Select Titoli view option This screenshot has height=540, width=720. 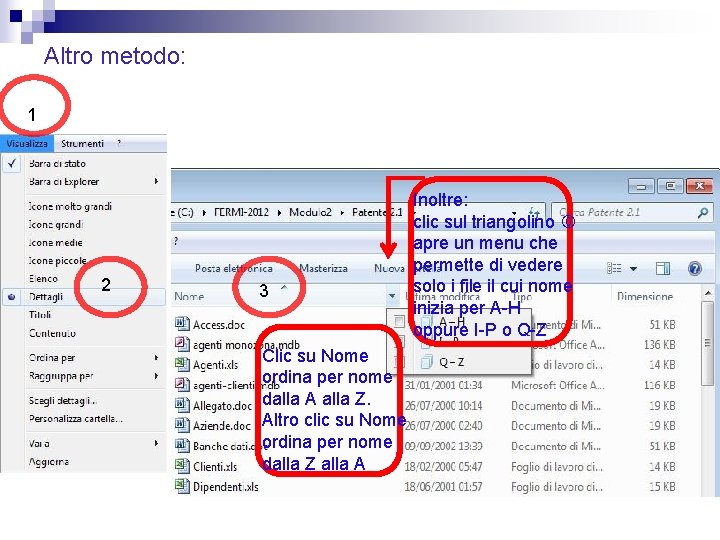tap(40, 315)
